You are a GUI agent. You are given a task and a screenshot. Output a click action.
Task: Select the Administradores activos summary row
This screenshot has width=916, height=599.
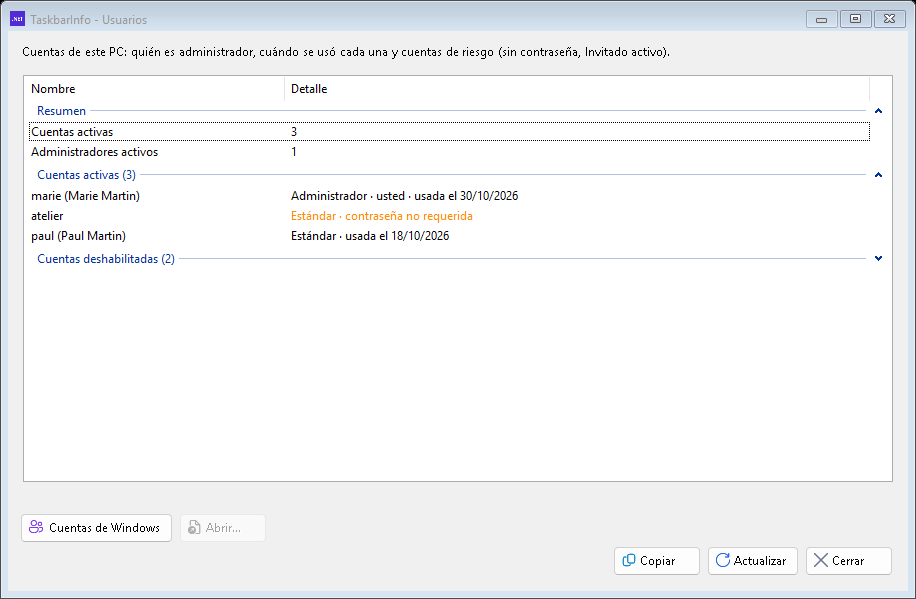pos(449,152)
